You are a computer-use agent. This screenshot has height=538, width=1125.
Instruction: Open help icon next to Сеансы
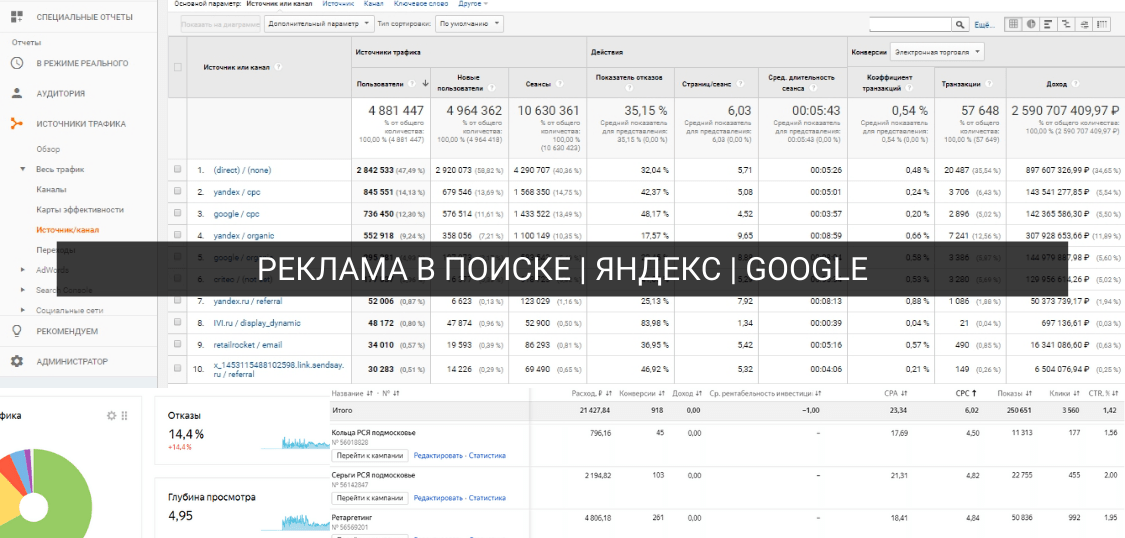click(x=560, y=84)
